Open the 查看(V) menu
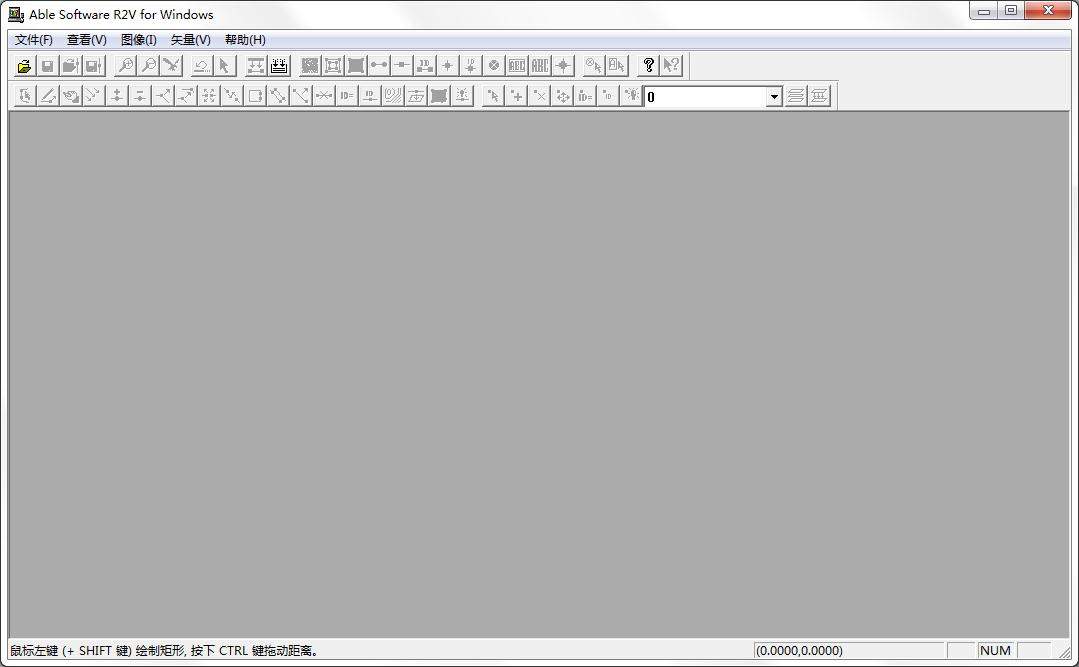The image size is (1079, 667). pos(86,40)
